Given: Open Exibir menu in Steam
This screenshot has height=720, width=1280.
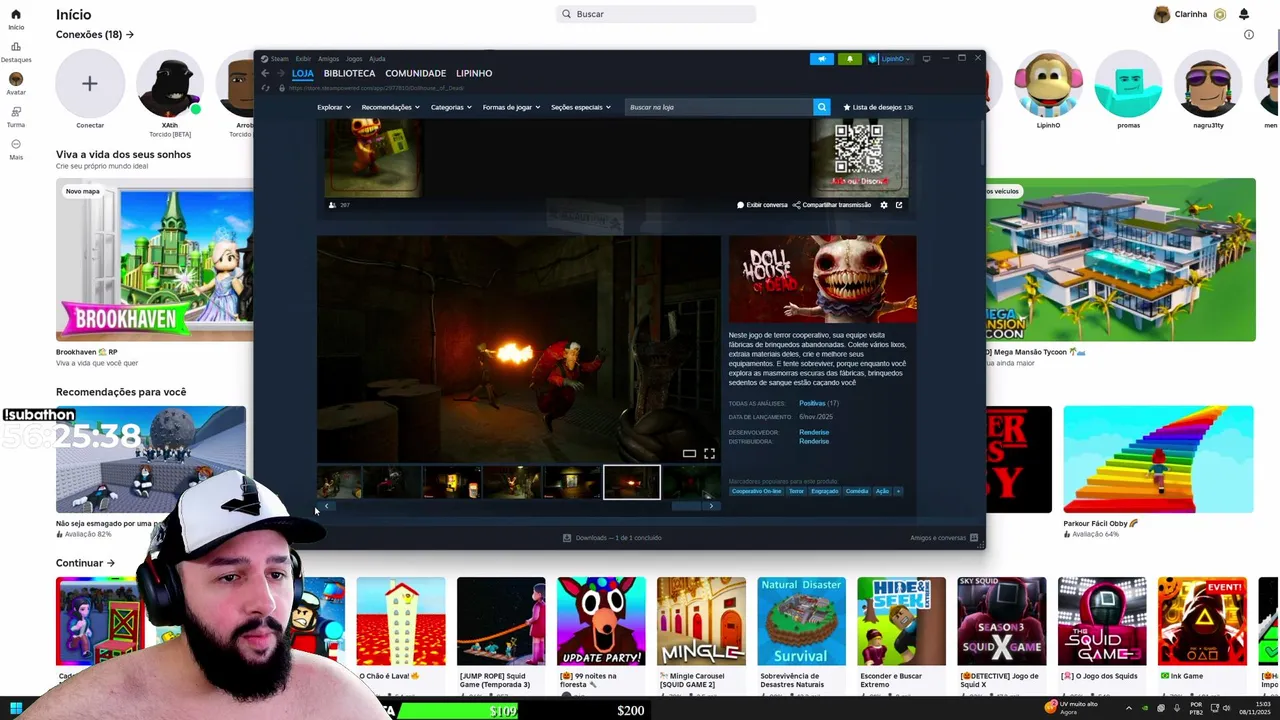Looking at the screenshot, I should [303, 59].
